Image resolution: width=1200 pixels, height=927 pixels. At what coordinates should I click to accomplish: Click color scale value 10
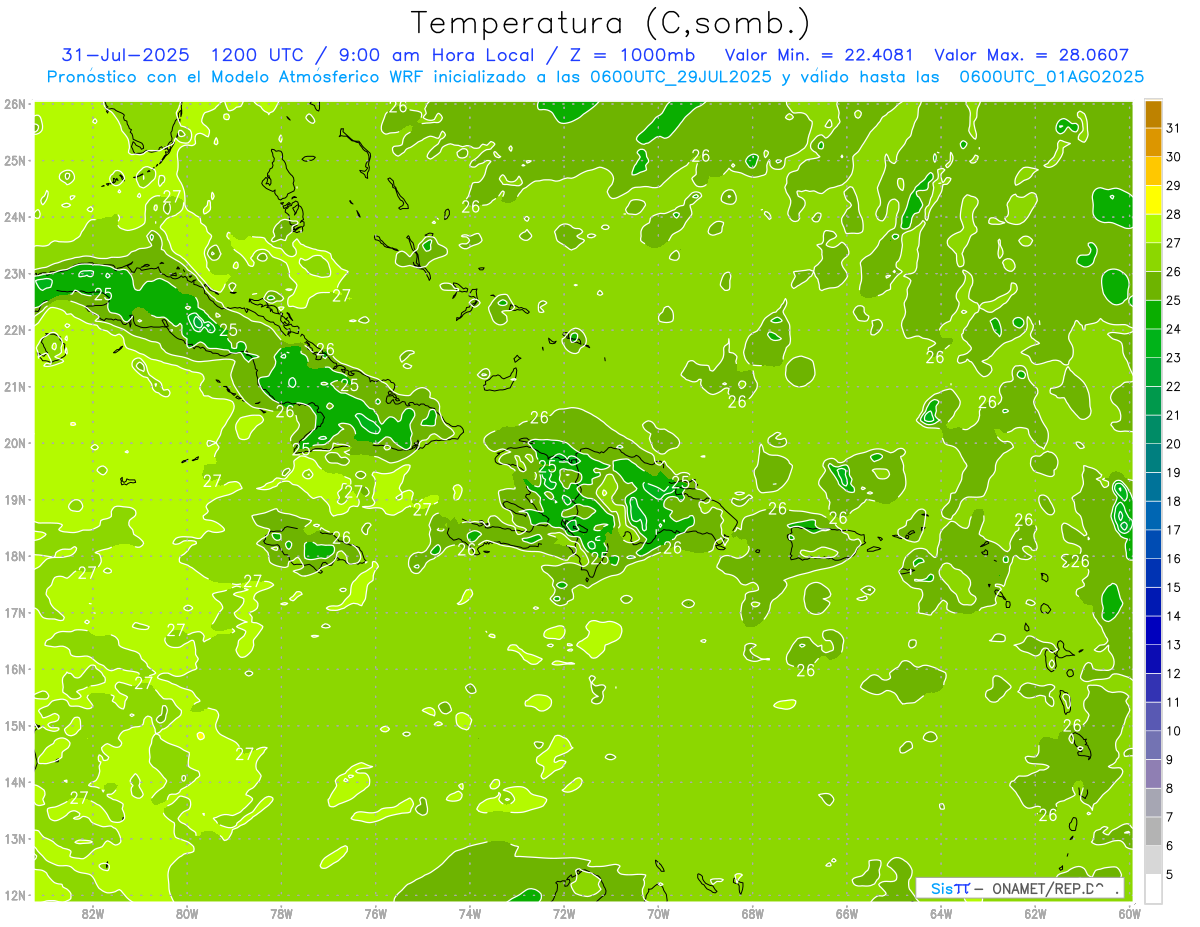click(x=1173, y=731)
